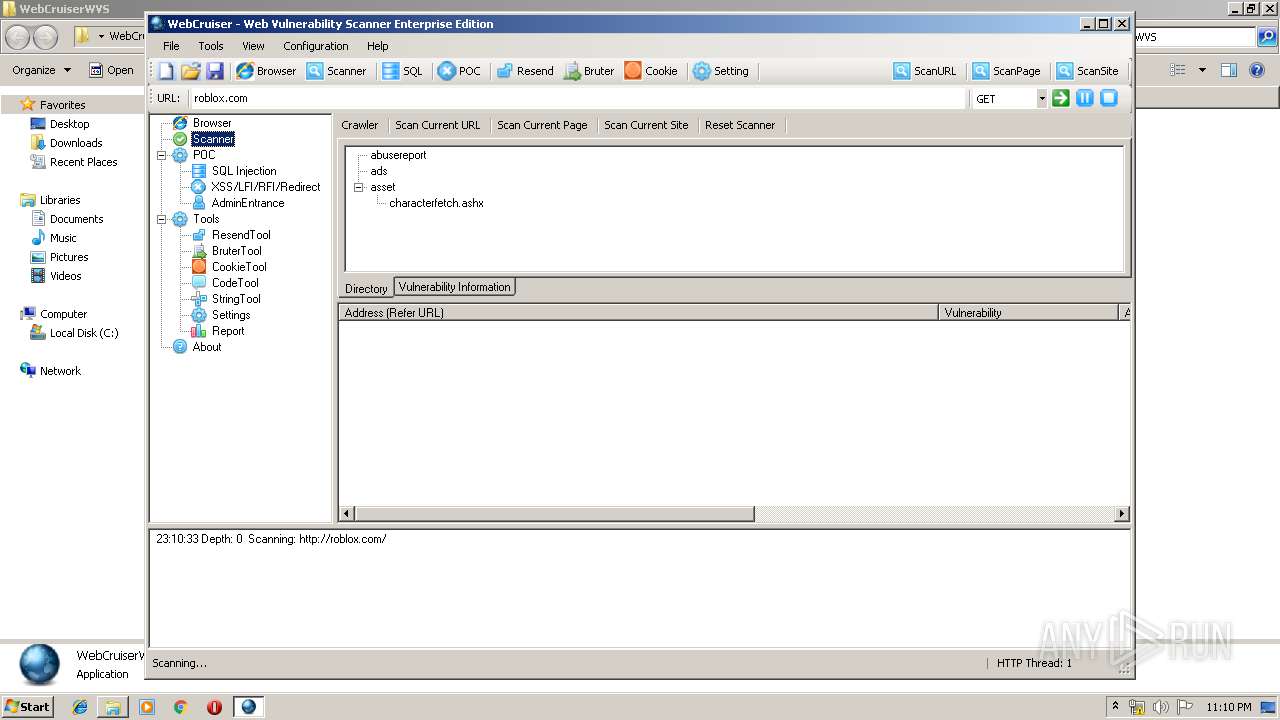Select the ads directory entry
The image size is (1280, 720).
(379, 171)
